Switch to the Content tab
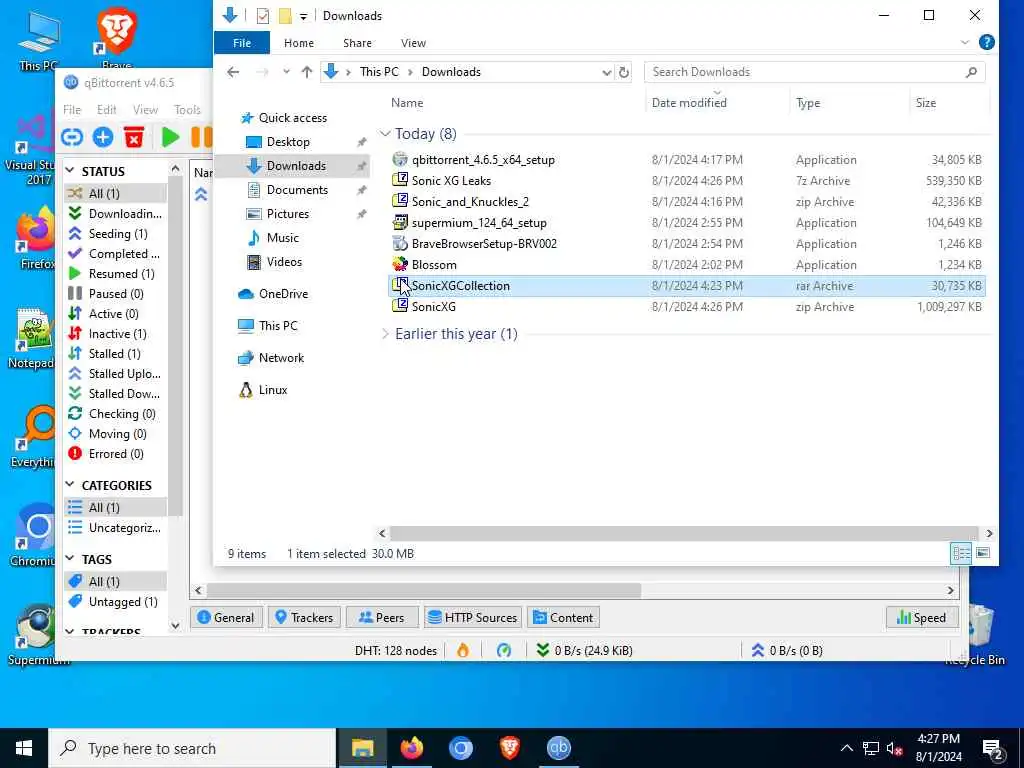 563,618
